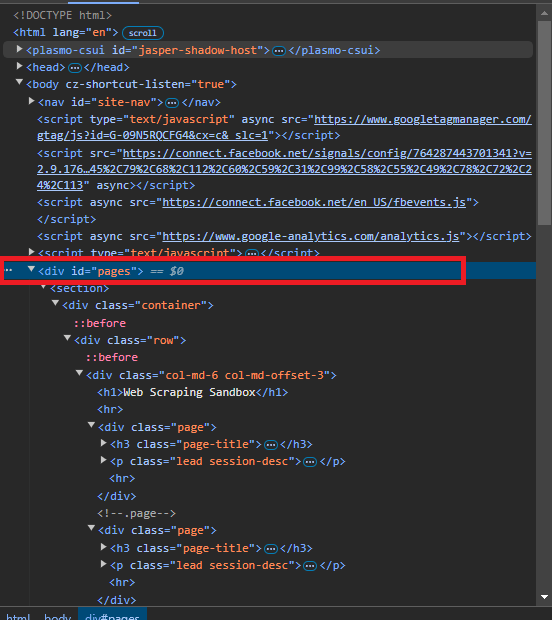Collapse the body element

coord(19,82)
